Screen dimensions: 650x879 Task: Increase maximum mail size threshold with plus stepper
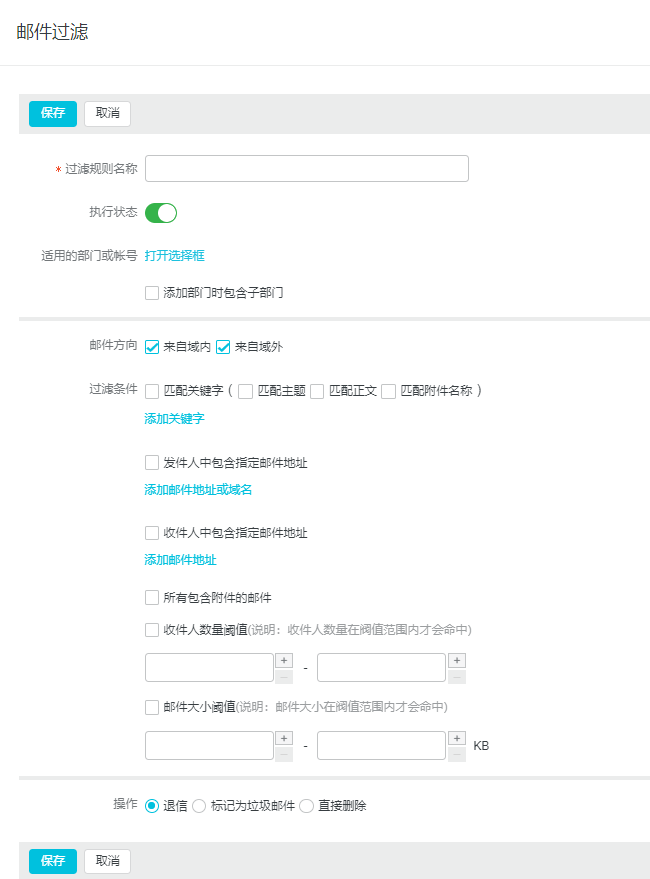457,738
